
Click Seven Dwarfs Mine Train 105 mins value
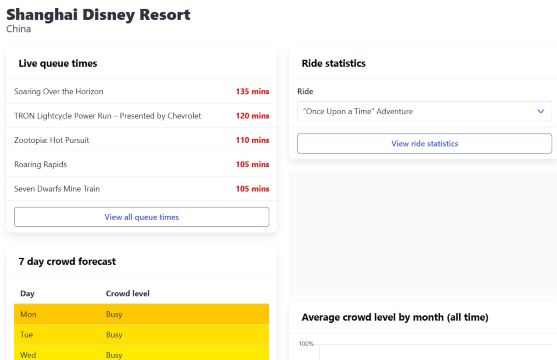pyautogui.click(x=252, y=189)
